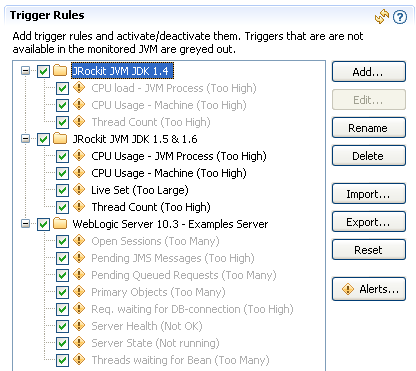This screenshot has width=416, height=371.
Task: Click warning icon beside Pending JMS Messages
Action: coord(79,258)
